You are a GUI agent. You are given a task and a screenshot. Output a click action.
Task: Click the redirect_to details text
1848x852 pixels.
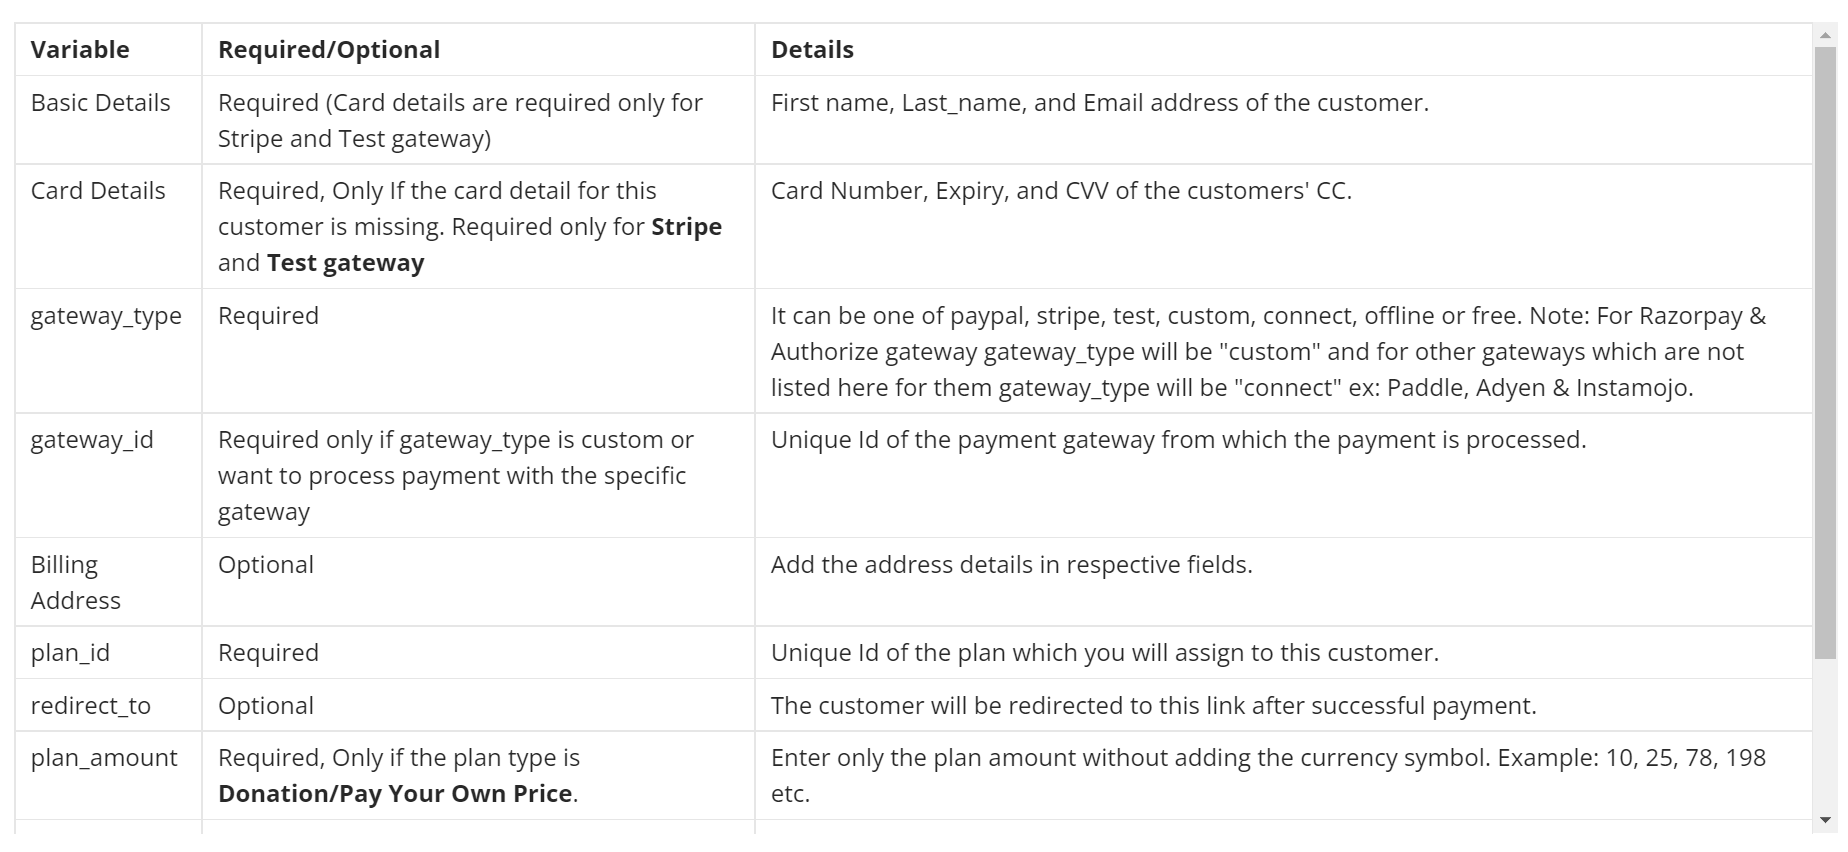[x=1153, y=706]
